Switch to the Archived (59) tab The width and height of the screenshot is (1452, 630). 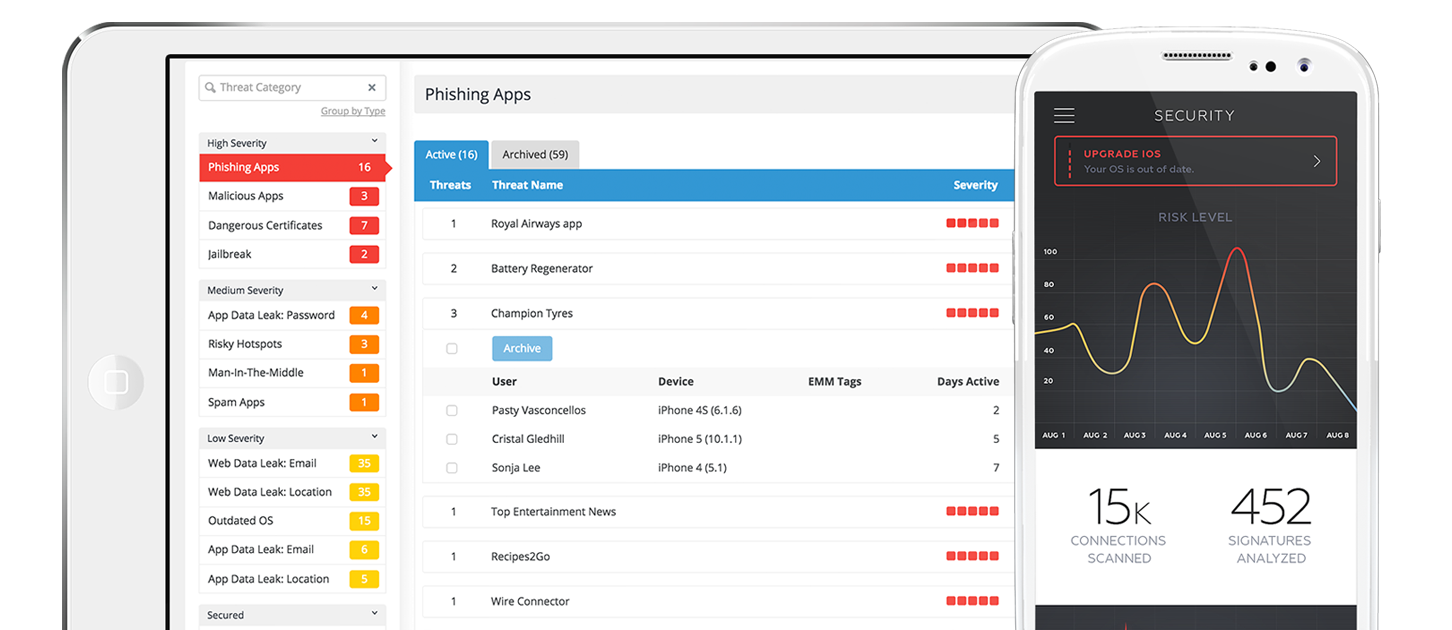(535, 155)
